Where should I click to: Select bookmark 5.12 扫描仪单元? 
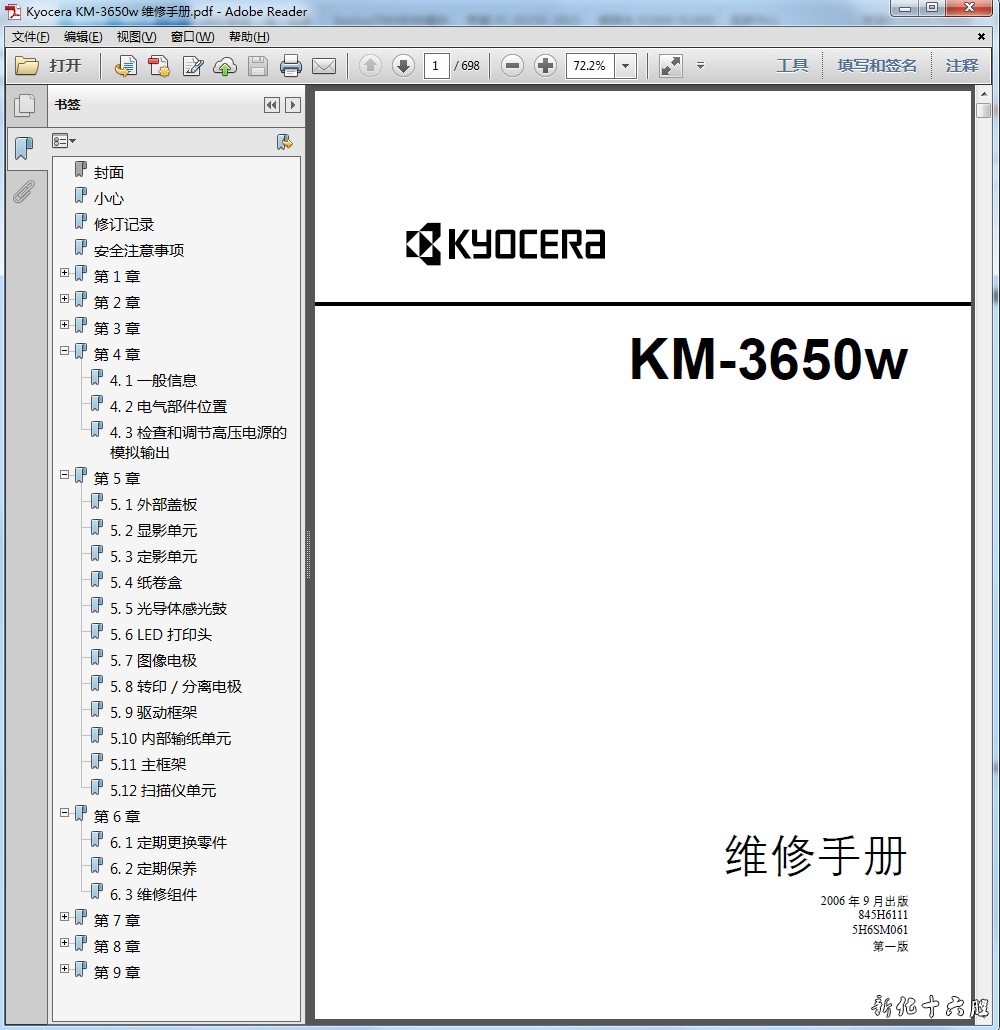[163, 790]
